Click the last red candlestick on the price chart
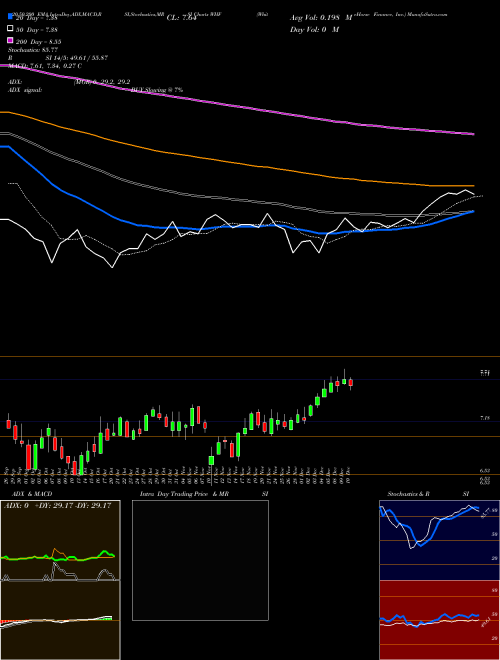The height and width of the screenshot is (660, 500). (x=351, y=383)
